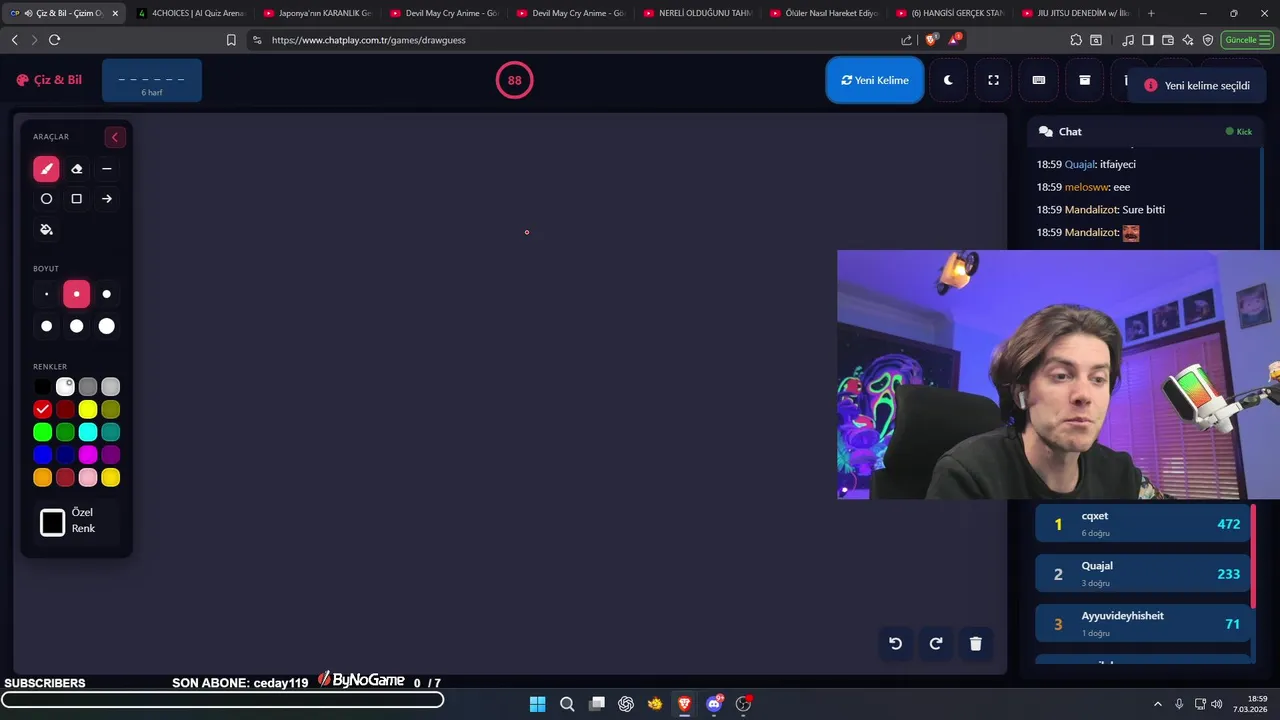This screenshot has height=720, width=1280.
Task: Switch to the NERELİ OLDUĞUNU TAHM tab
Action: (x=699, y=13)
